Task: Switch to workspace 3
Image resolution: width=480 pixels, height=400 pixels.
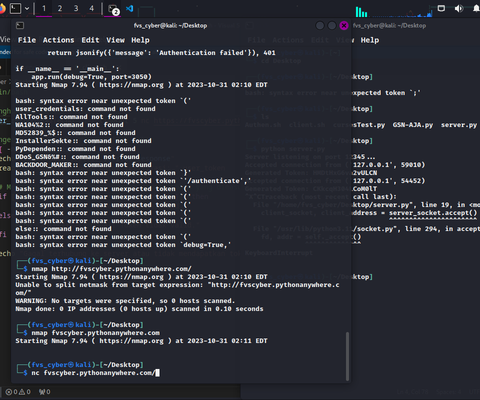Action: (x=76, y=8)
